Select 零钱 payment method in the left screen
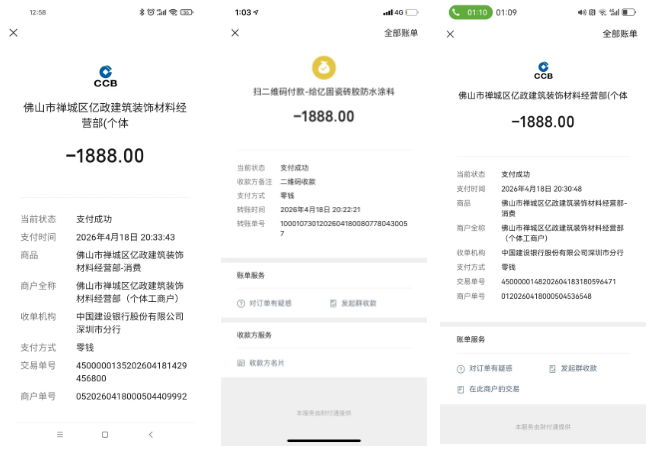 (85, 347)
